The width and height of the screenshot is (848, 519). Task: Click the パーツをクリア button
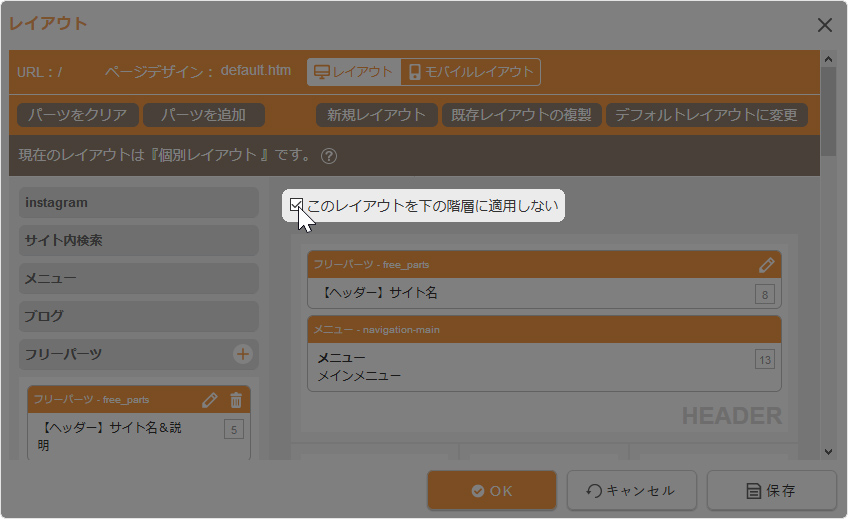pos(77,115)
